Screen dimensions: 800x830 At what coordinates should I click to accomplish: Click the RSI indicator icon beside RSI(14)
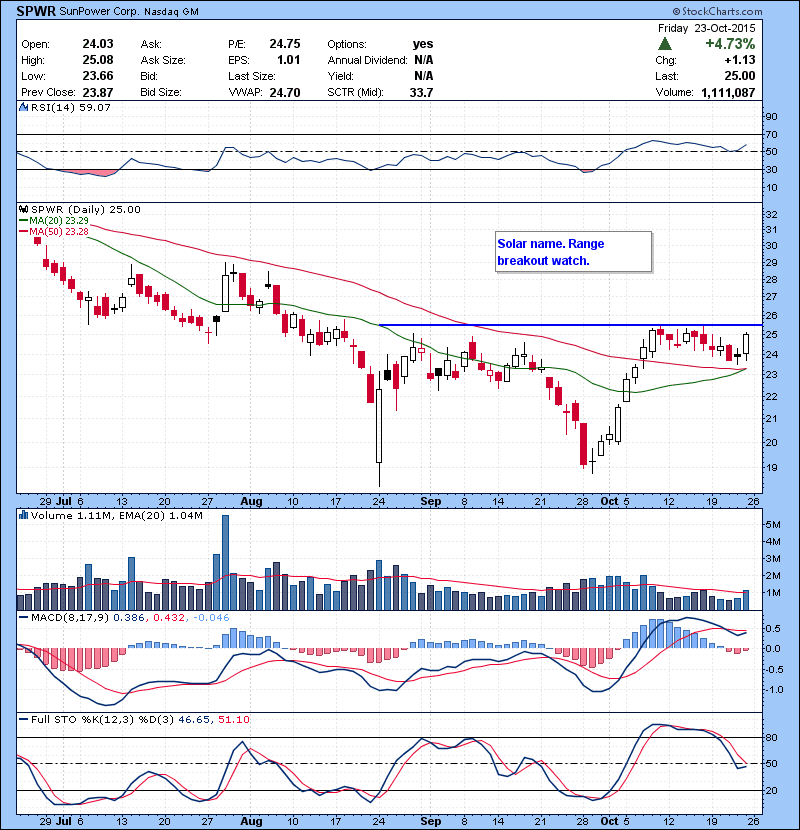tap(24, 107)
